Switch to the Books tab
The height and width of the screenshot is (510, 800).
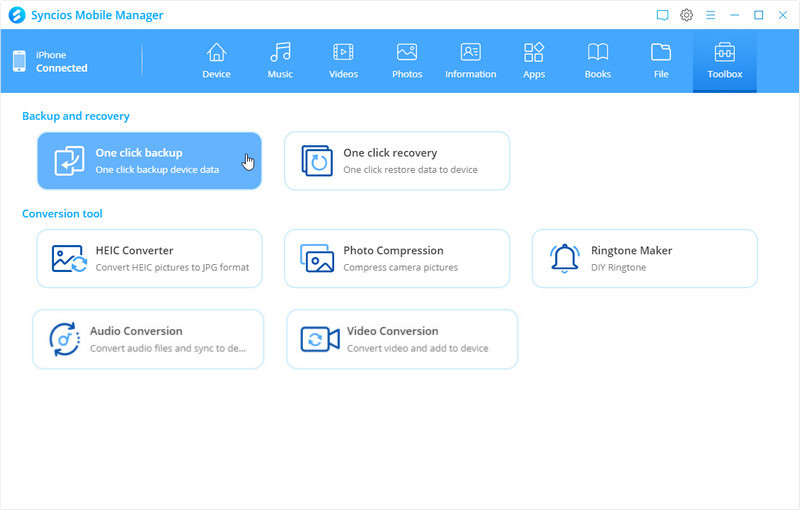(x=597, y=61)
